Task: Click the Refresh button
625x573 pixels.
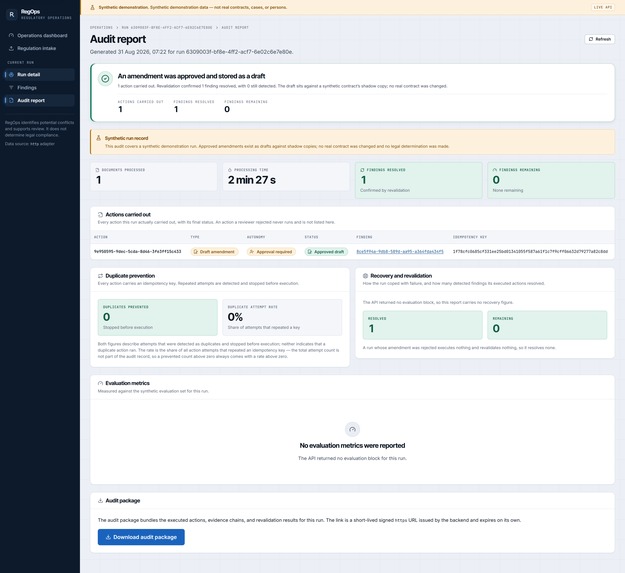Action: coord(599,39)
